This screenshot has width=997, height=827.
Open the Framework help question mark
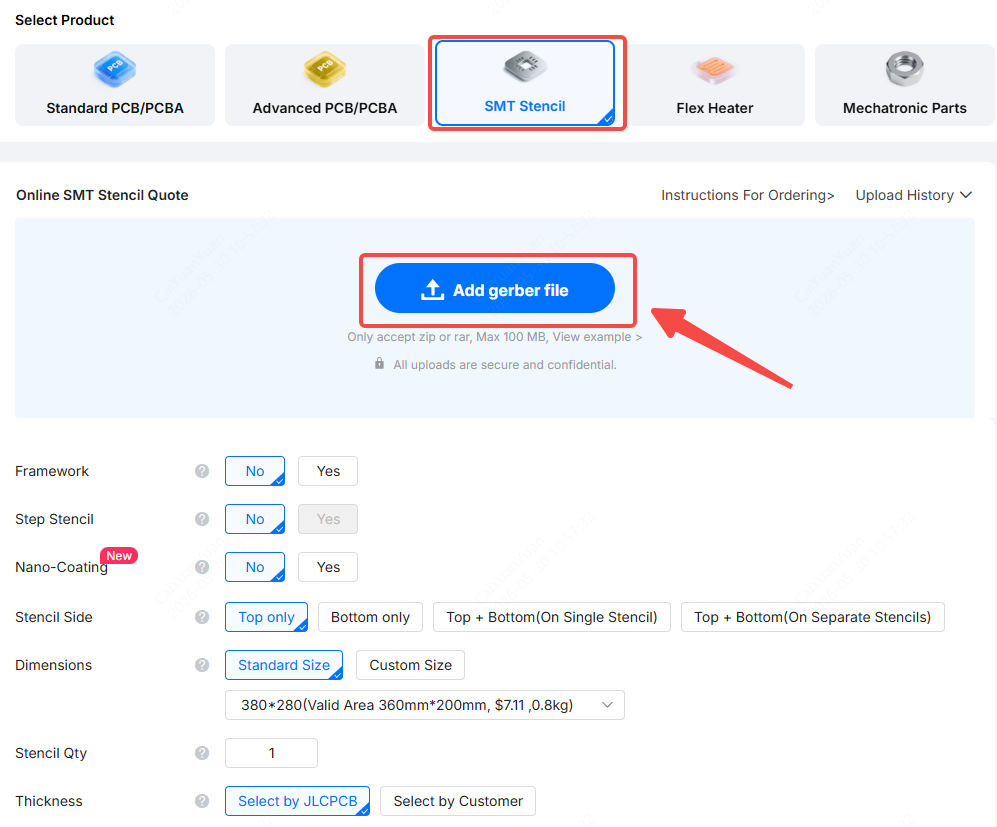tap(202, 471)
